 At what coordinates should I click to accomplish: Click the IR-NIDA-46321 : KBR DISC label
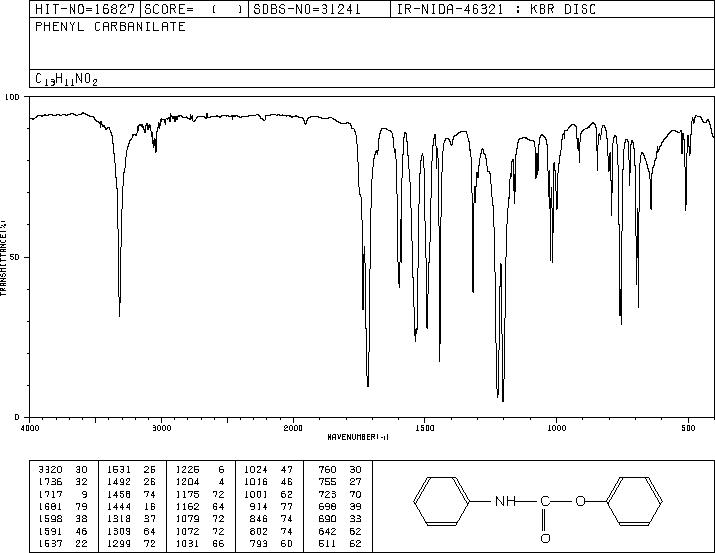496,9
